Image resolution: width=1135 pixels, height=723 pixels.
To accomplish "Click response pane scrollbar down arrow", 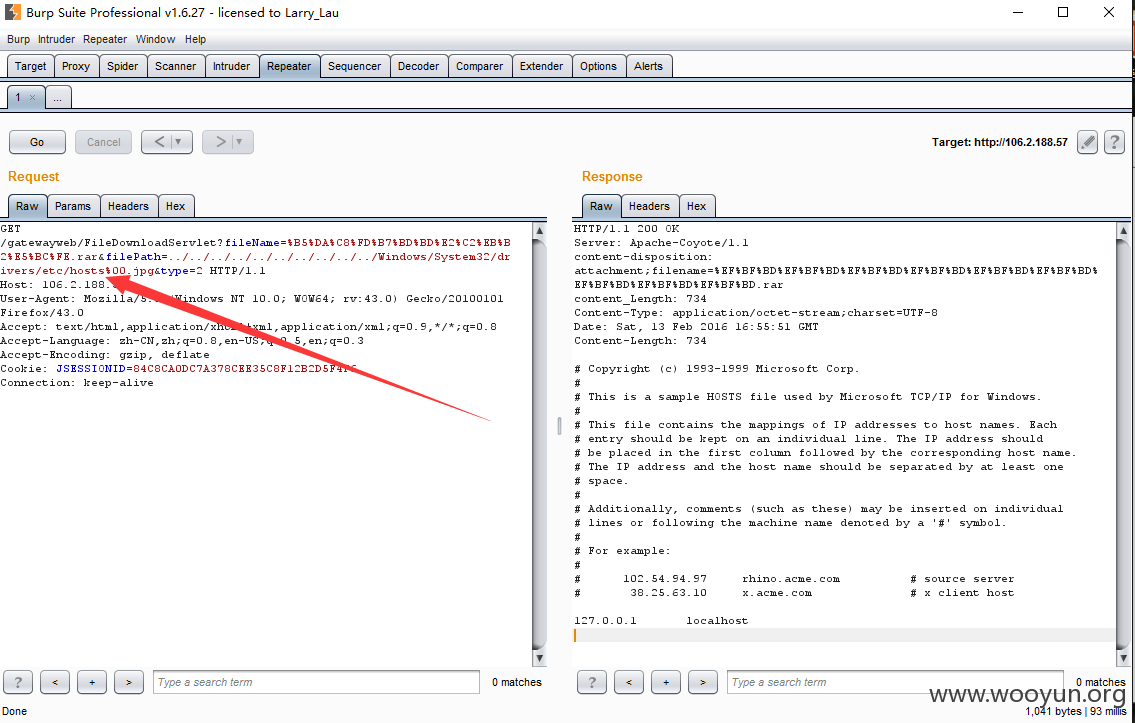I will 1123,658.
